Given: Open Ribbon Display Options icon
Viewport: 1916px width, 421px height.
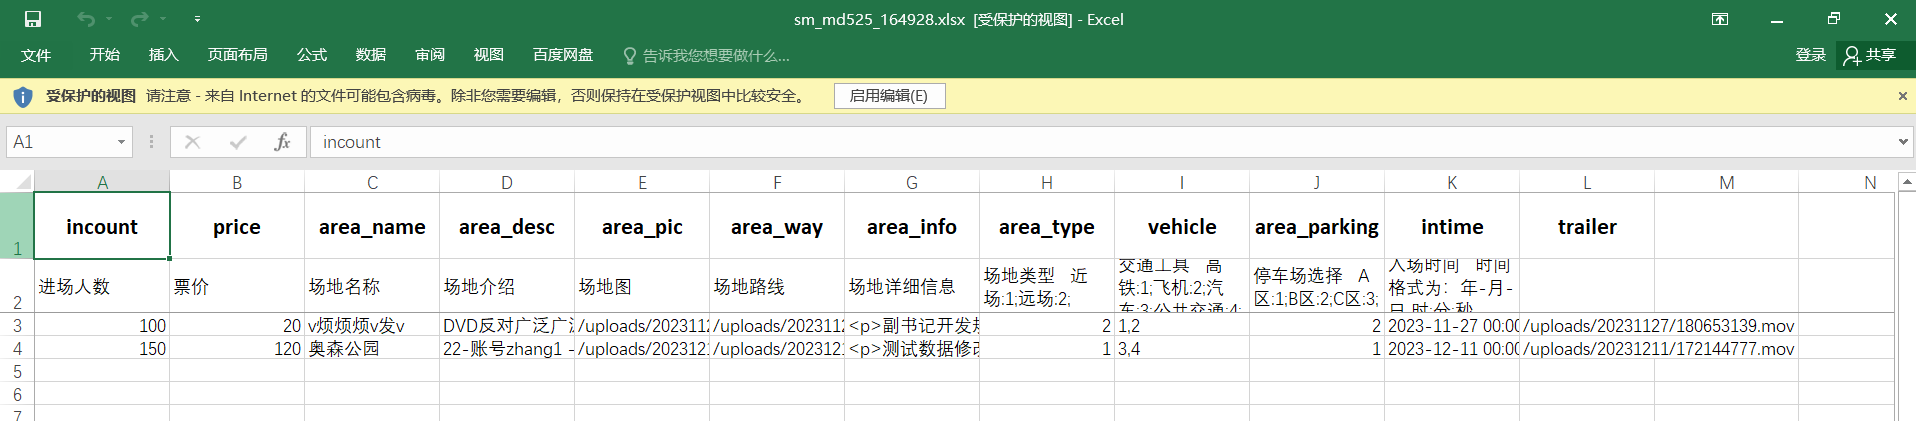Looking at the screenshot, I should [1720, 19].
